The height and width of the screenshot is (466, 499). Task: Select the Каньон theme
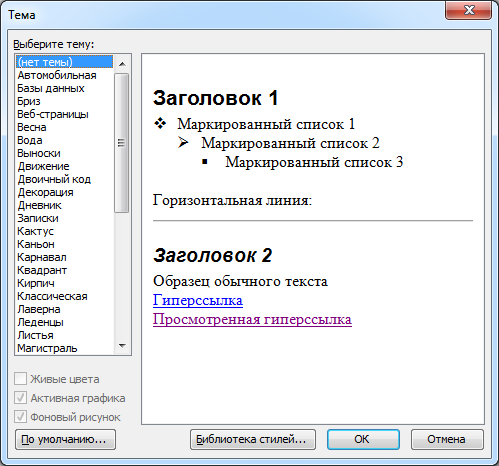65,244
